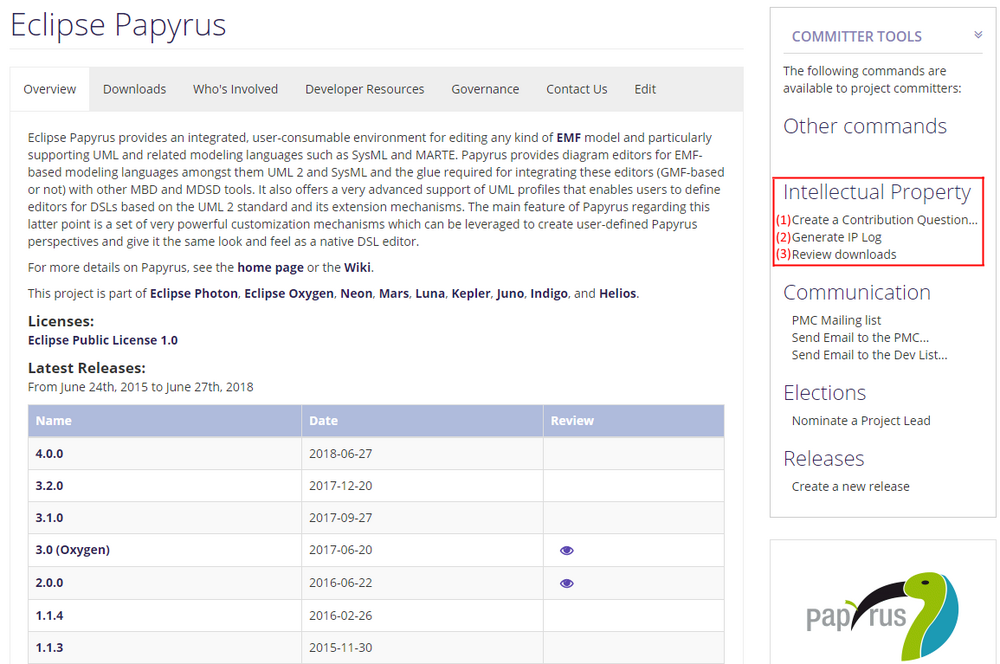Click the Licenses heading
1000x664 pixels.
[61, 321]
